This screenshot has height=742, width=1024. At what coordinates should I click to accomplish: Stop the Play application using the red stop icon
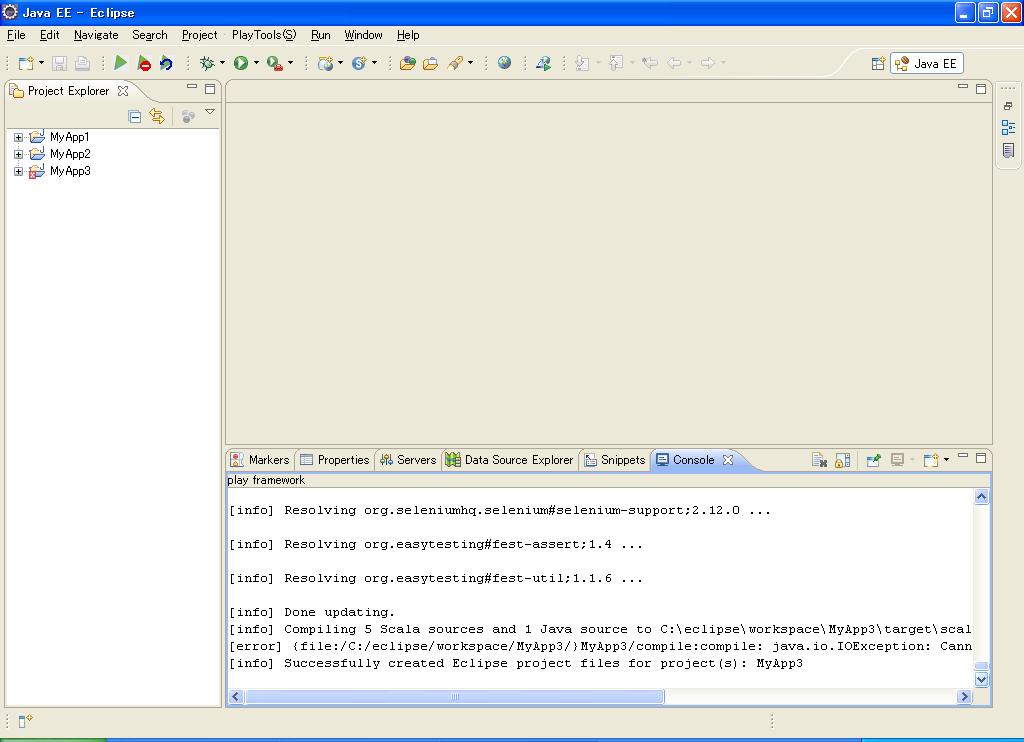(x=144, y=63)
